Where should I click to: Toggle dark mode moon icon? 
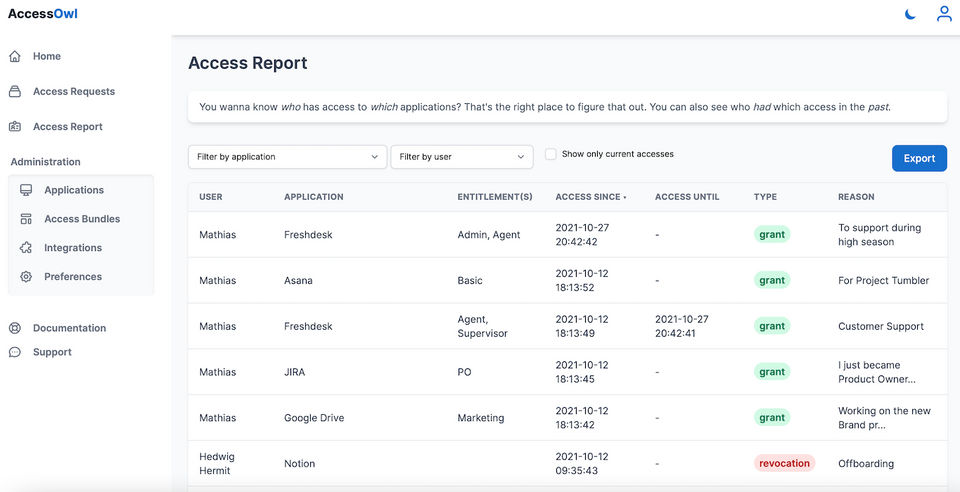click(910, 14)
